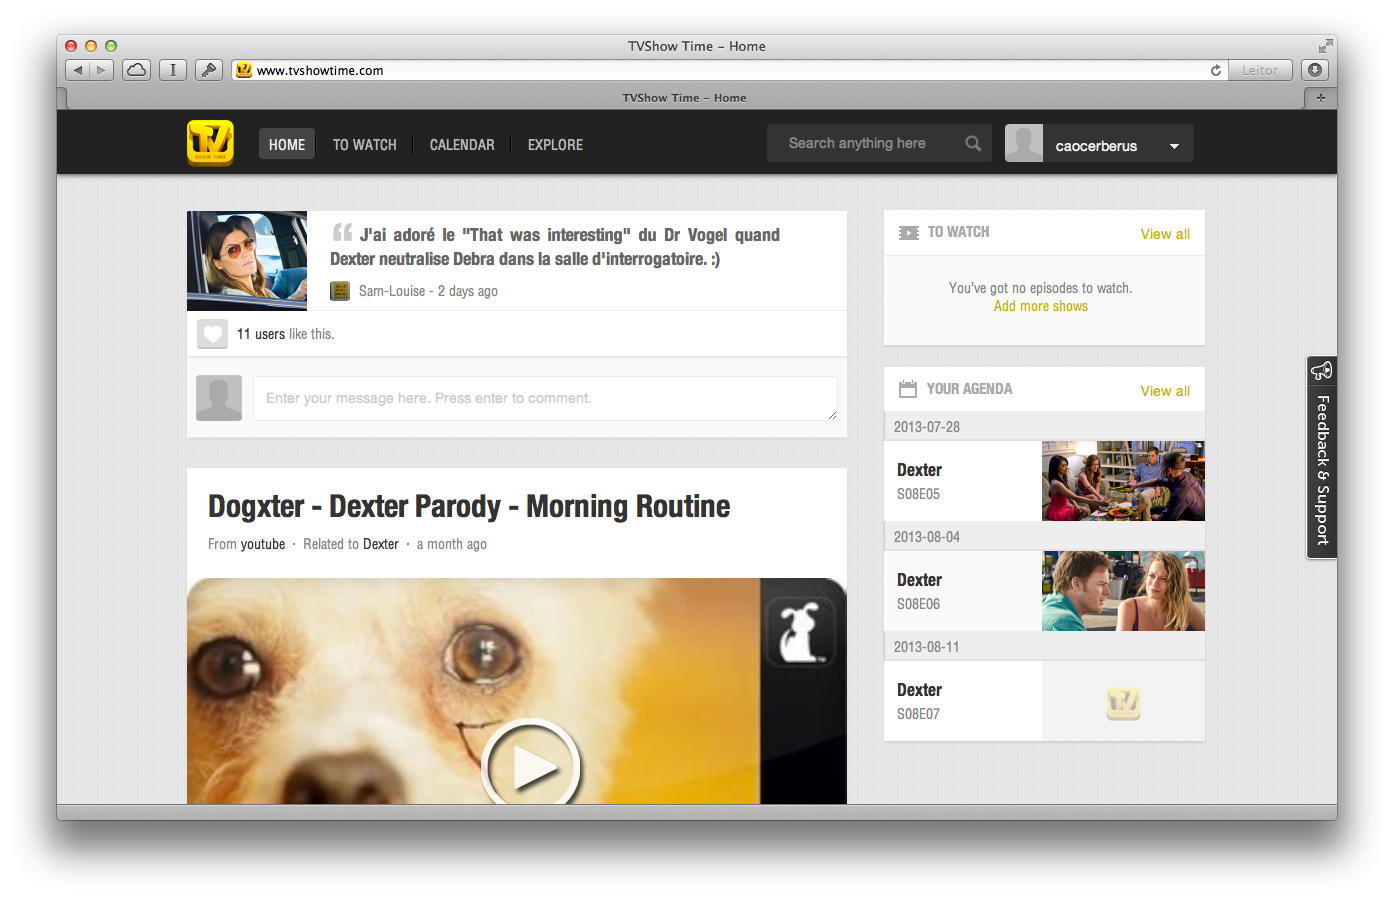Click View all next to YOUR AGENDA

pos(1164,390)
